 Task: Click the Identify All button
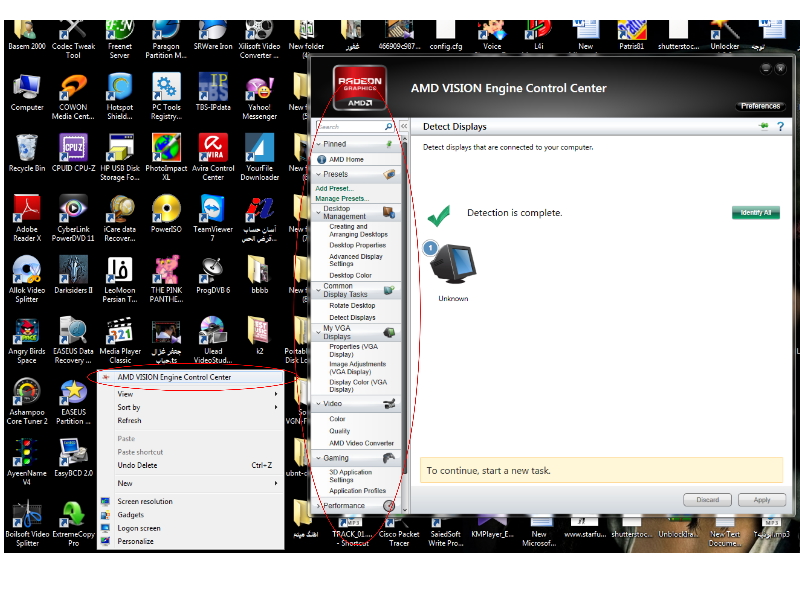click(x=756, y=213)
